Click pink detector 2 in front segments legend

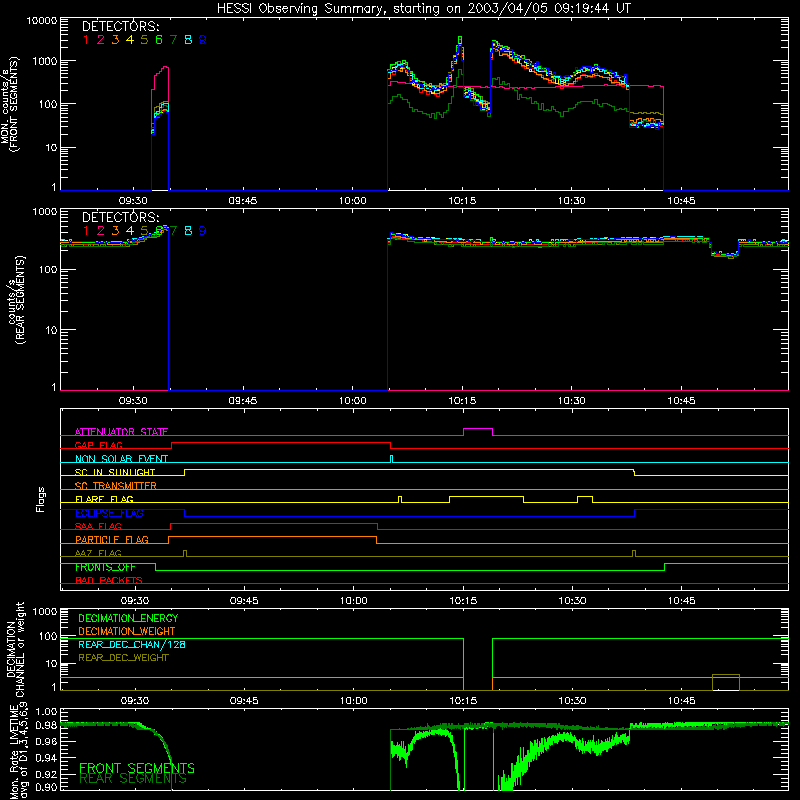tap(101, 40)
